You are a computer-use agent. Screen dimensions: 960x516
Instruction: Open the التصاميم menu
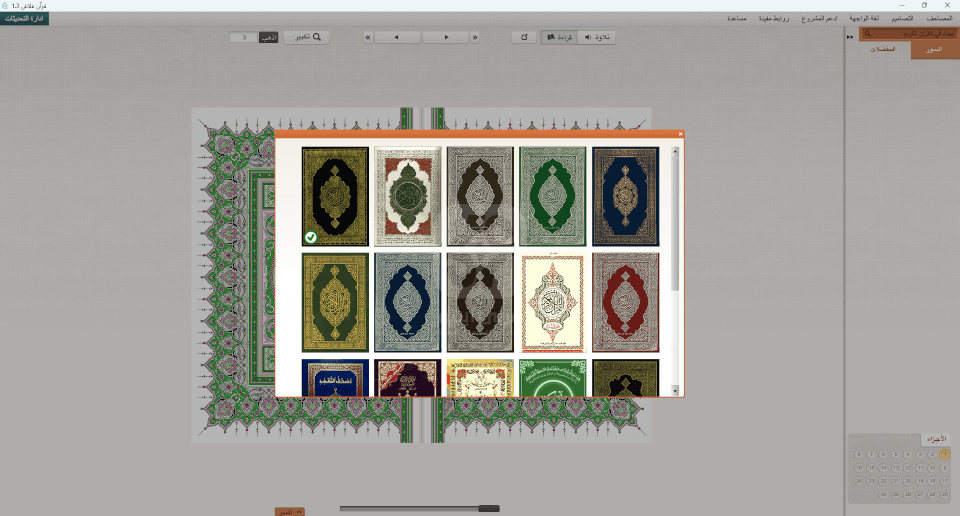tap(902, 18)
